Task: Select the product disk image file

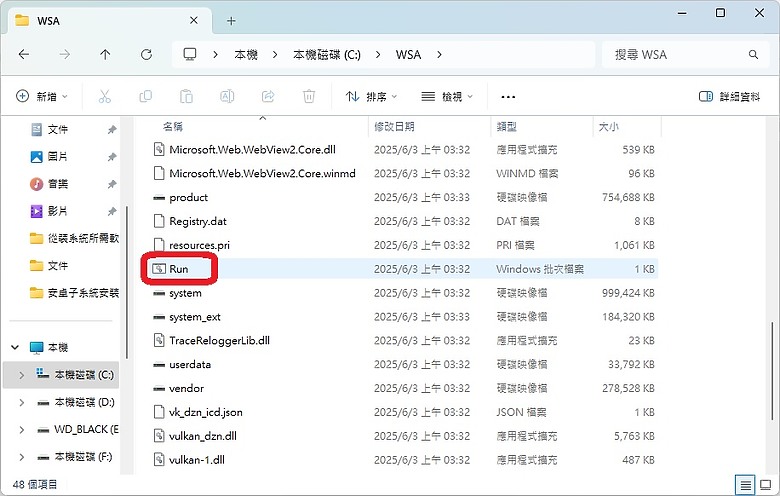Action: (189, 198)
